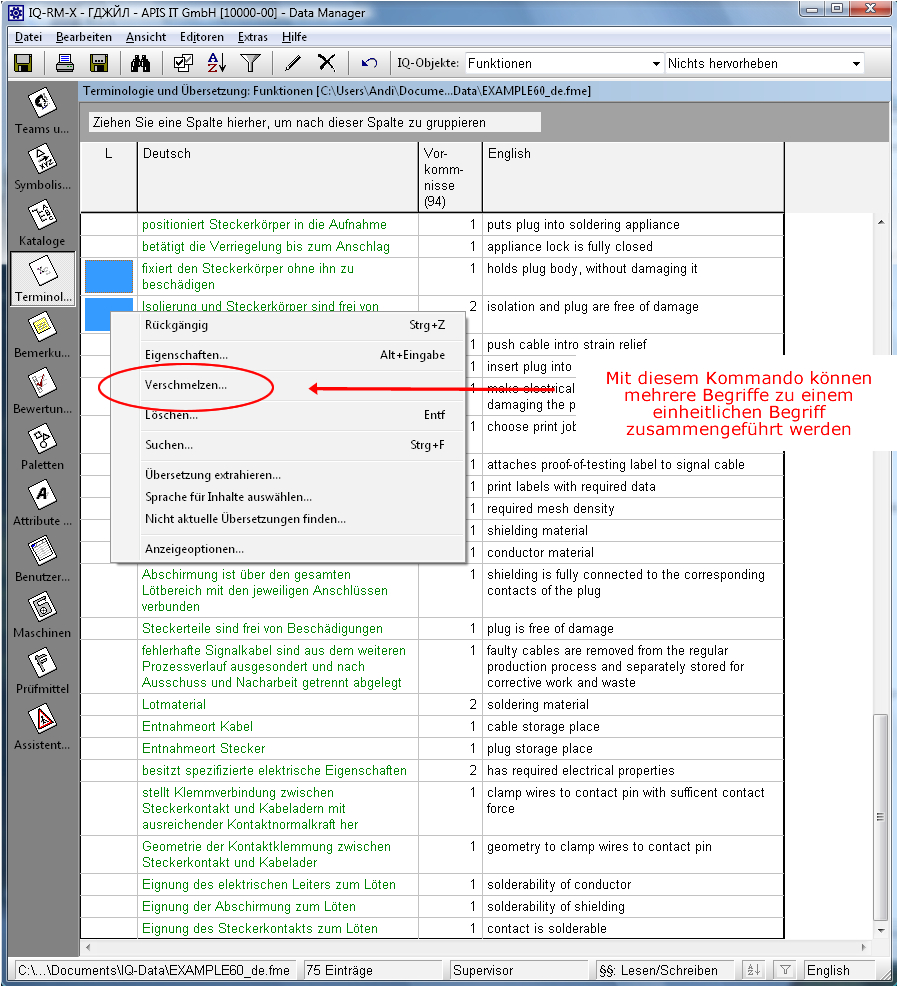This screenshot has width=898, height=987.
Task: Toggle the filter indicator in status bar
Action: [786, 970]
